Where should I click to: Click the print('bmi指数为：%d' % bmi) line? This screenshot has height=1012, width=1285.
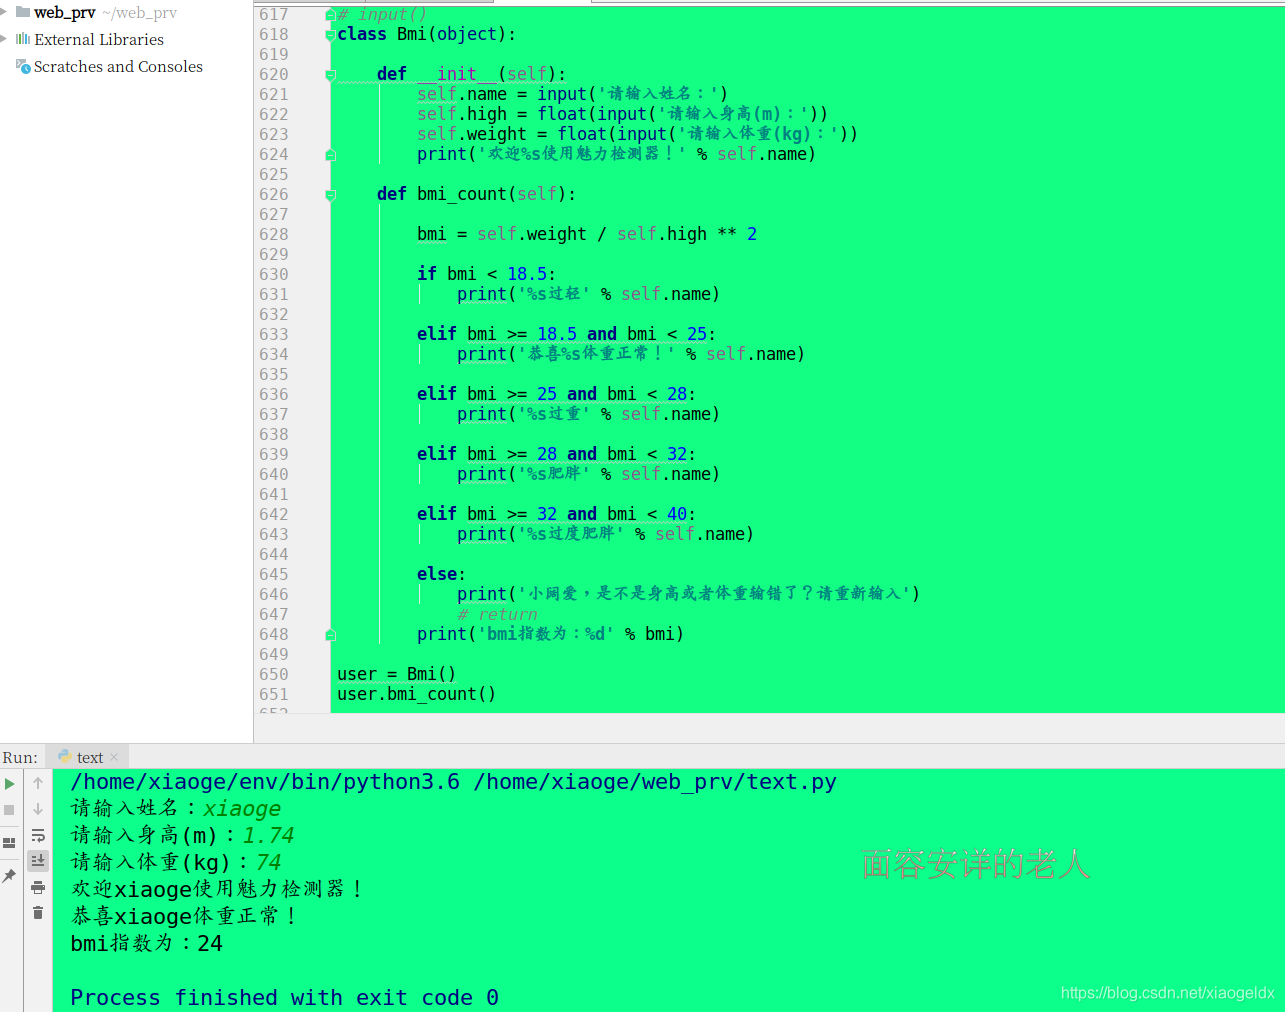point(550,634)
